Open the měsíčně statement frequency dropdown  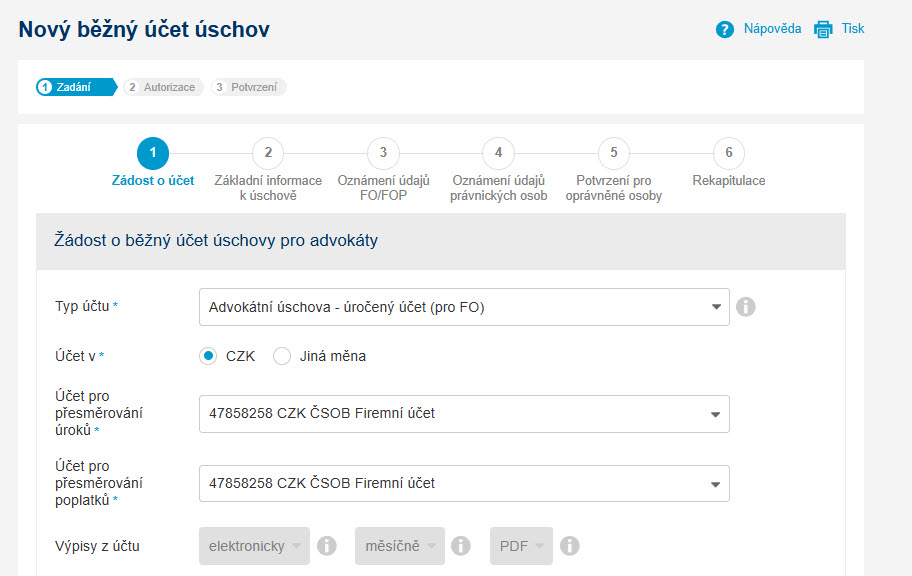(400, 546)
